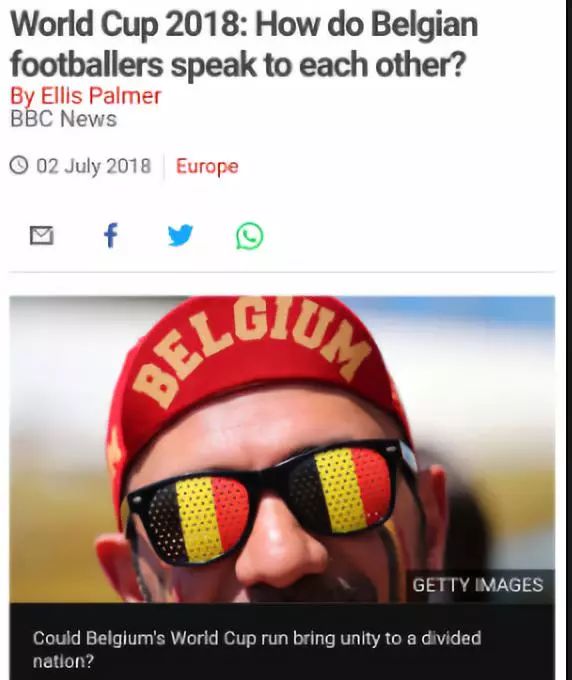
Task: Open the Belgium fan photo
Action: pyautogui.click(x=282, y=449)
